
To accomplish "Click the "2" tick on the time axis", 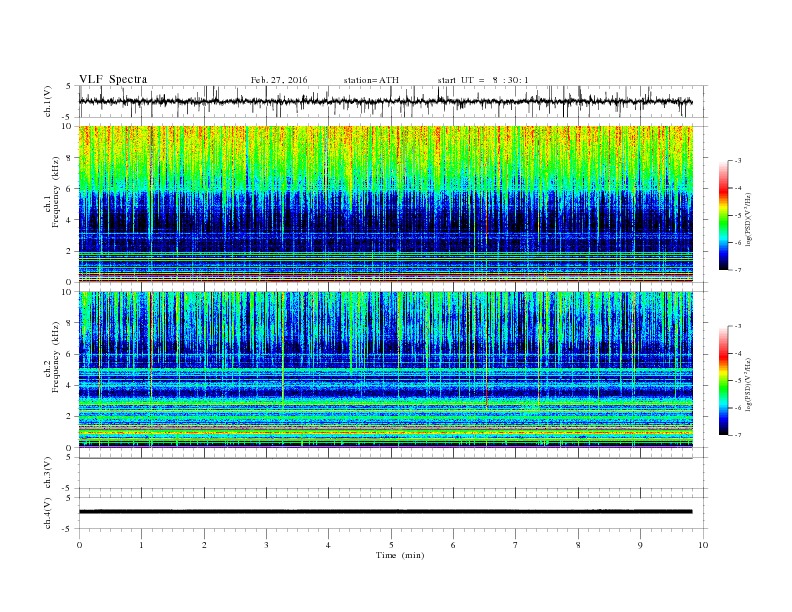I will (204, 545).
